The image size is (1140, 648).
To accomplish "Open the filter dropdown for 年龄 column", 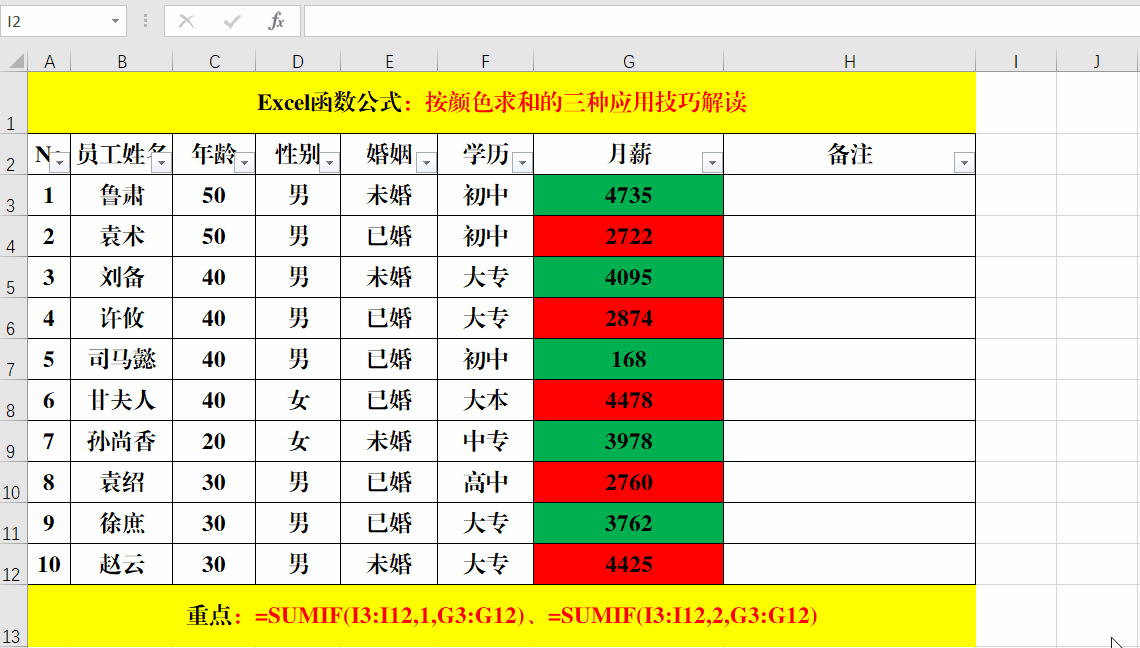I will tap(244, 163).
